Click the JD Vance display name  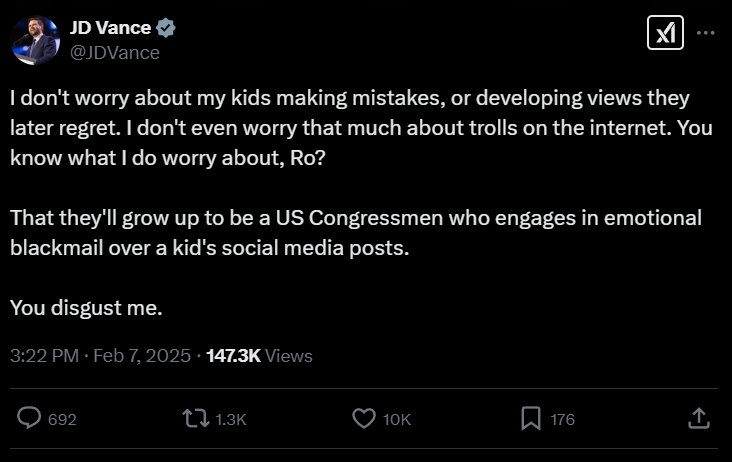pos(110,28)
